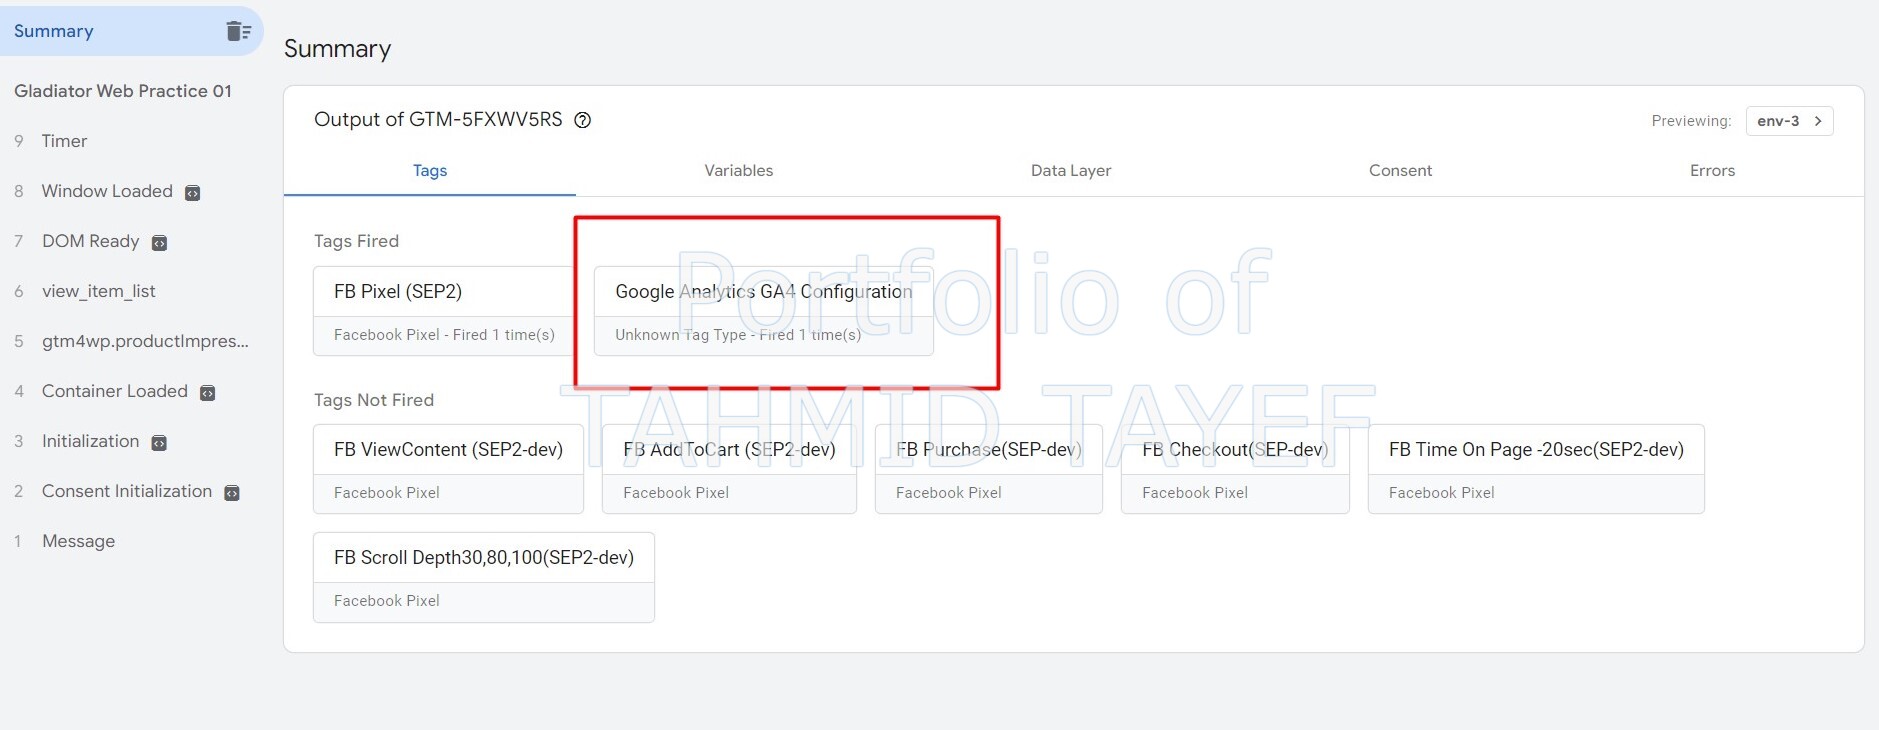Screen dimensions: 1879x730
Task: Open the Data Layer tab
Action: 1071,170
